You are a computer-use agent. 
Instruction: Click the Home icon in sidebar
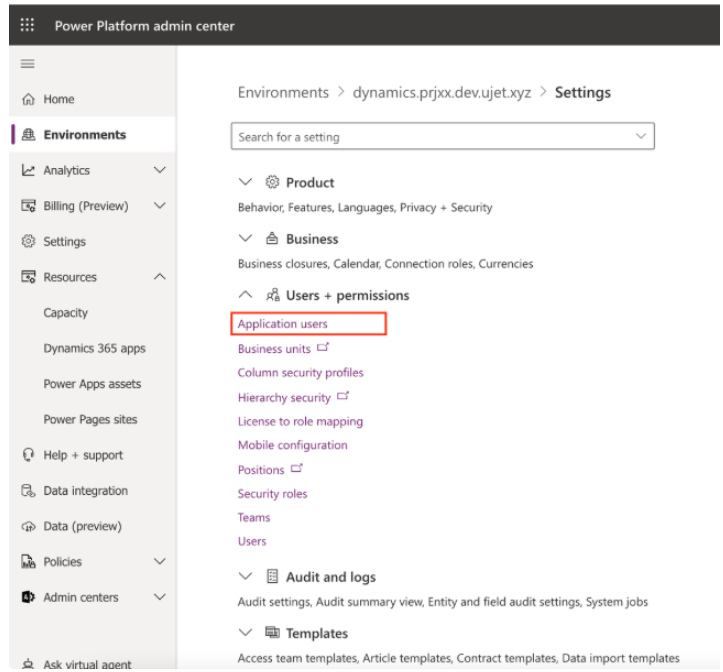click(28, 99)
